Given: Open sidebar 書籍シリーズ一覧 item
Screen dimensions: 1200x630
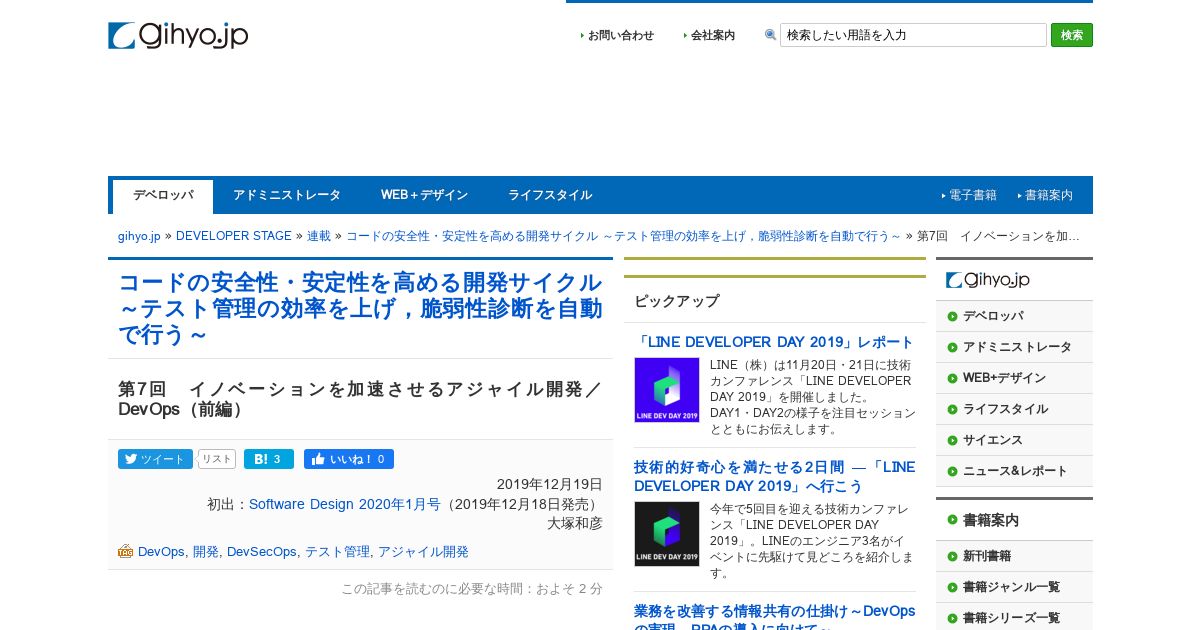Looking at the screenshot, I should pyautogui.click(x=1014, y=618).
